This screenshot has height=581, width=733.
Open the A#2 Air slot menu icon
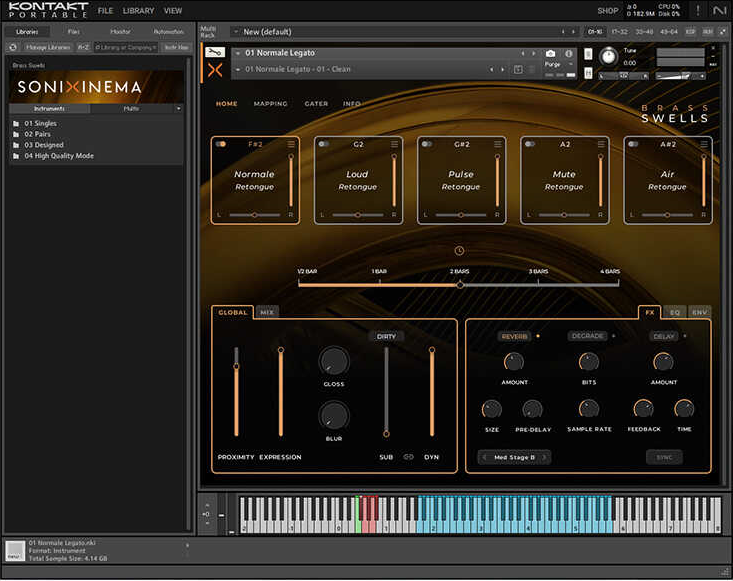click(x=704, y=144)
